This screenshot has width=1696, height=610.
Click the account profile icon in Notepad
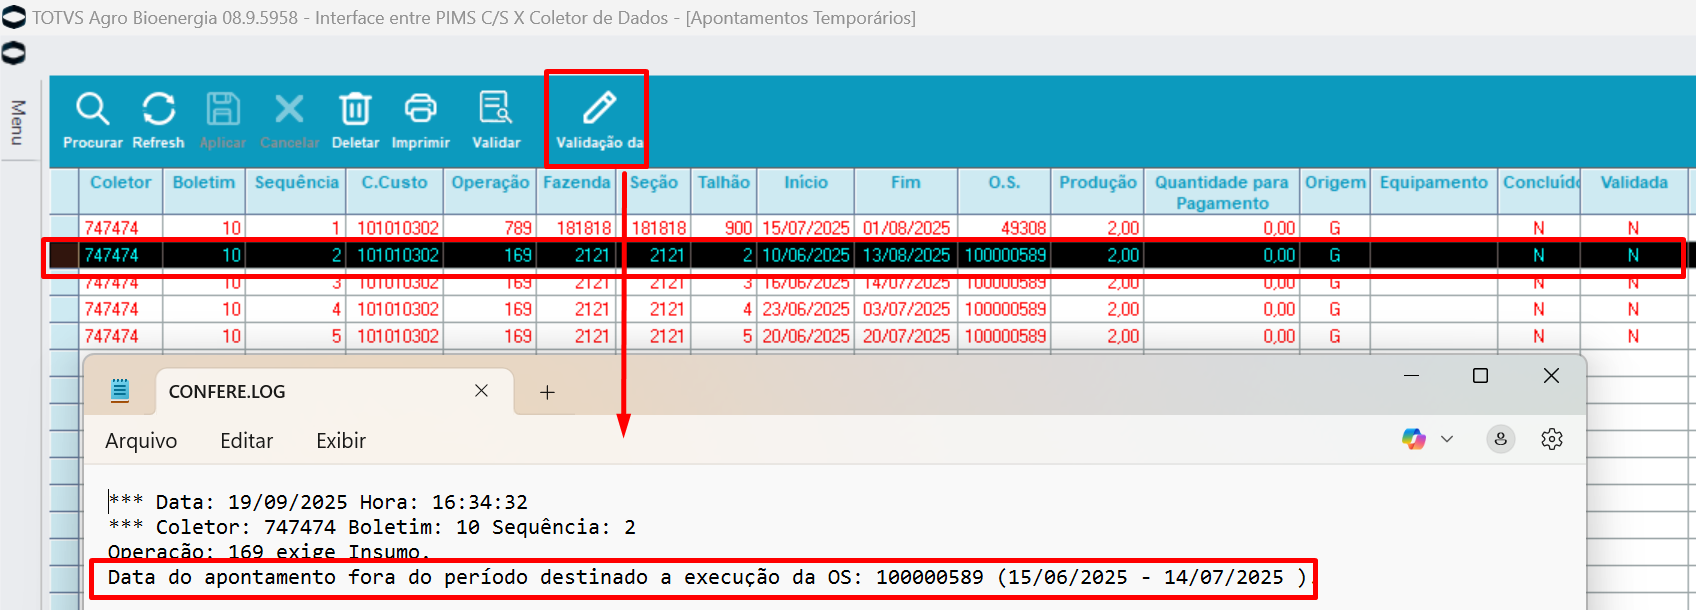[1500, 438]
